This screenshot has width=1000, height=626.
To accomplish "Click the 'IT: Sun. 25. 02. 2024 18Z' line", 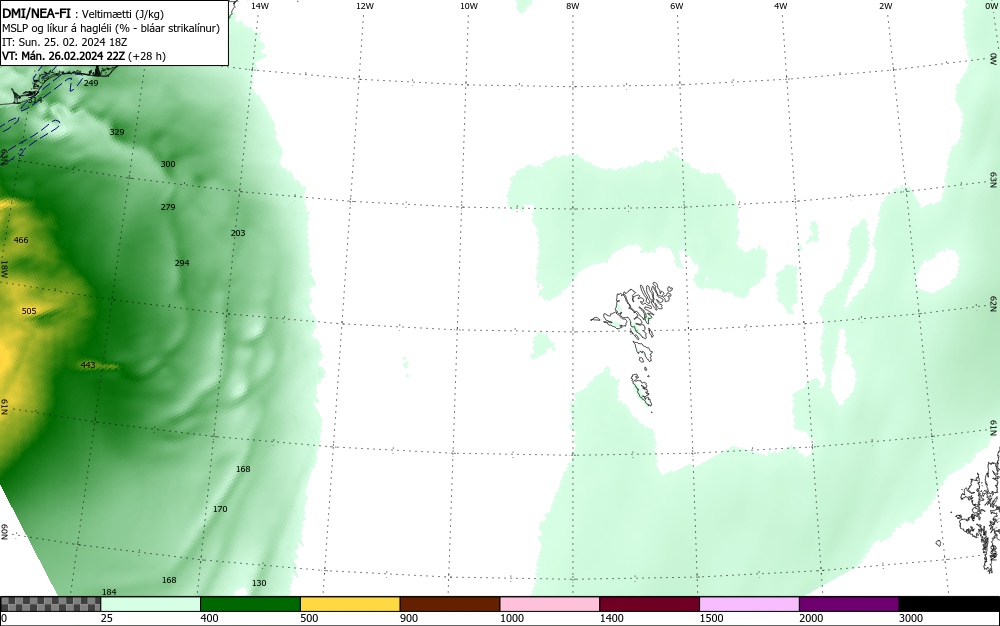I will click(x=64, y=42).
